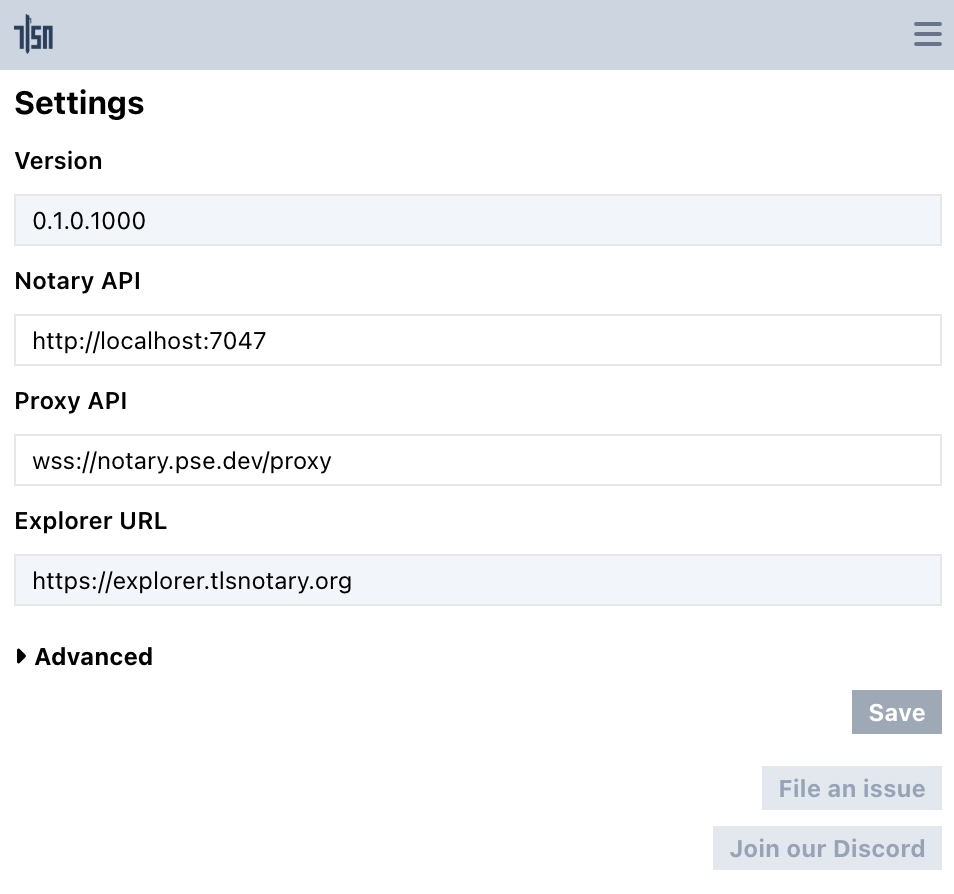
Task: Expand the Advanced disclosure triangle
Action: tap(21, 656)
